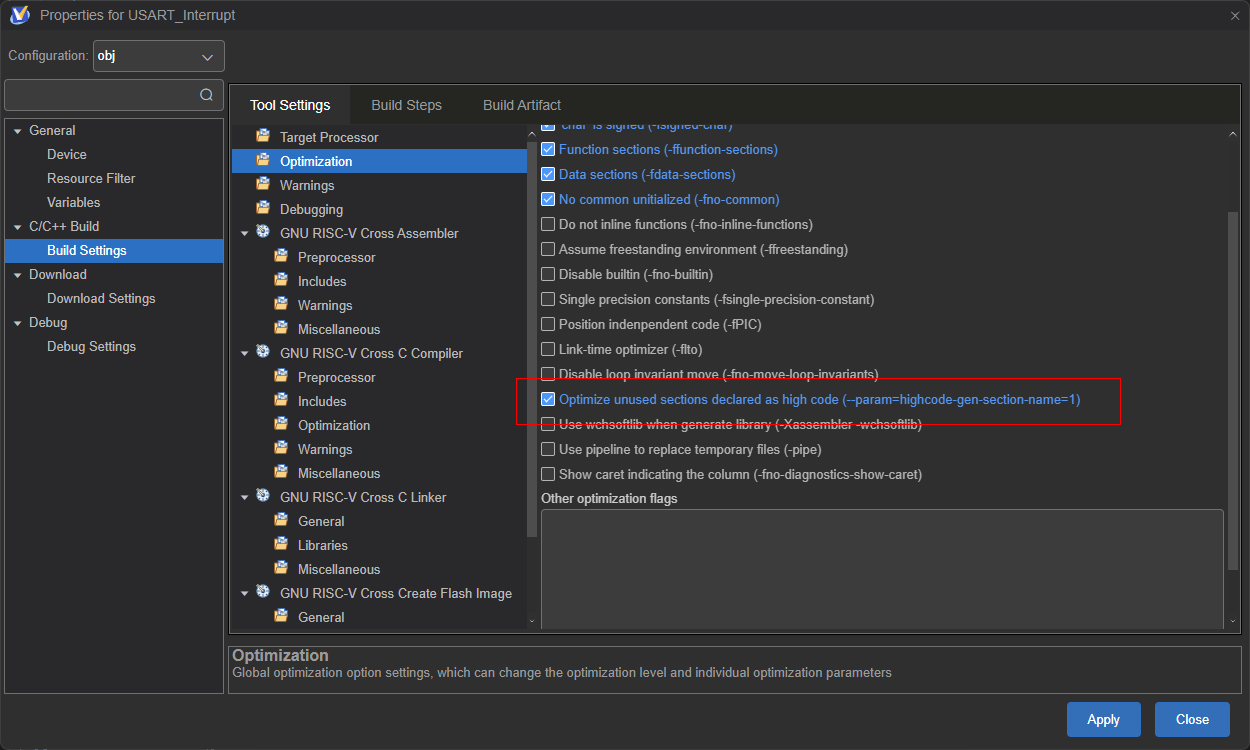Click the Optimization folder icon under Tool Settings
Viewport: 1250px width, 750px height.
tap(263, 160)
